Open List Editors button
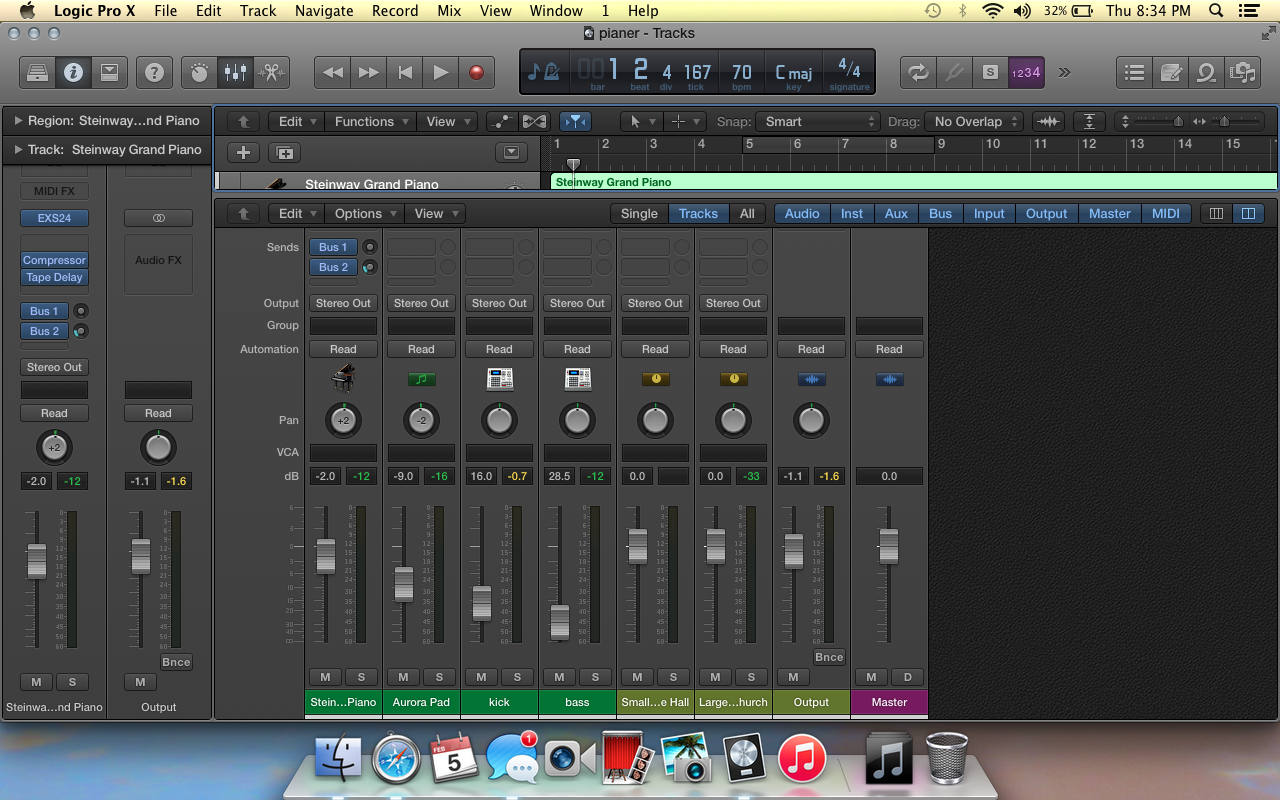This screenshot has width=1280, height=800. click(x=1134, y=72)
